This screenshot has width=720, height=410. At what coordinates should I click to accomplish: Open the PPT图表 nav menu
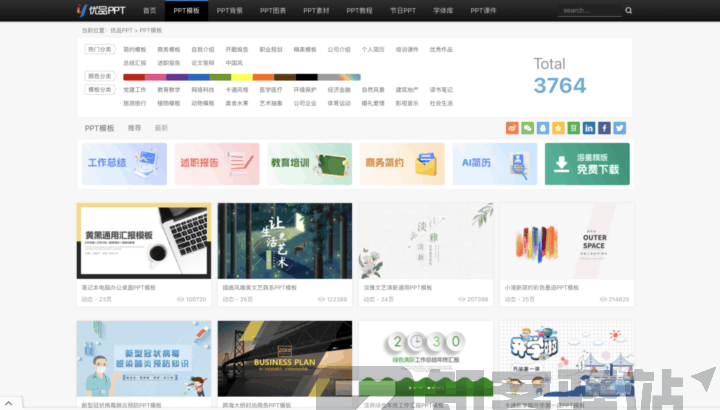pos(273,11)
